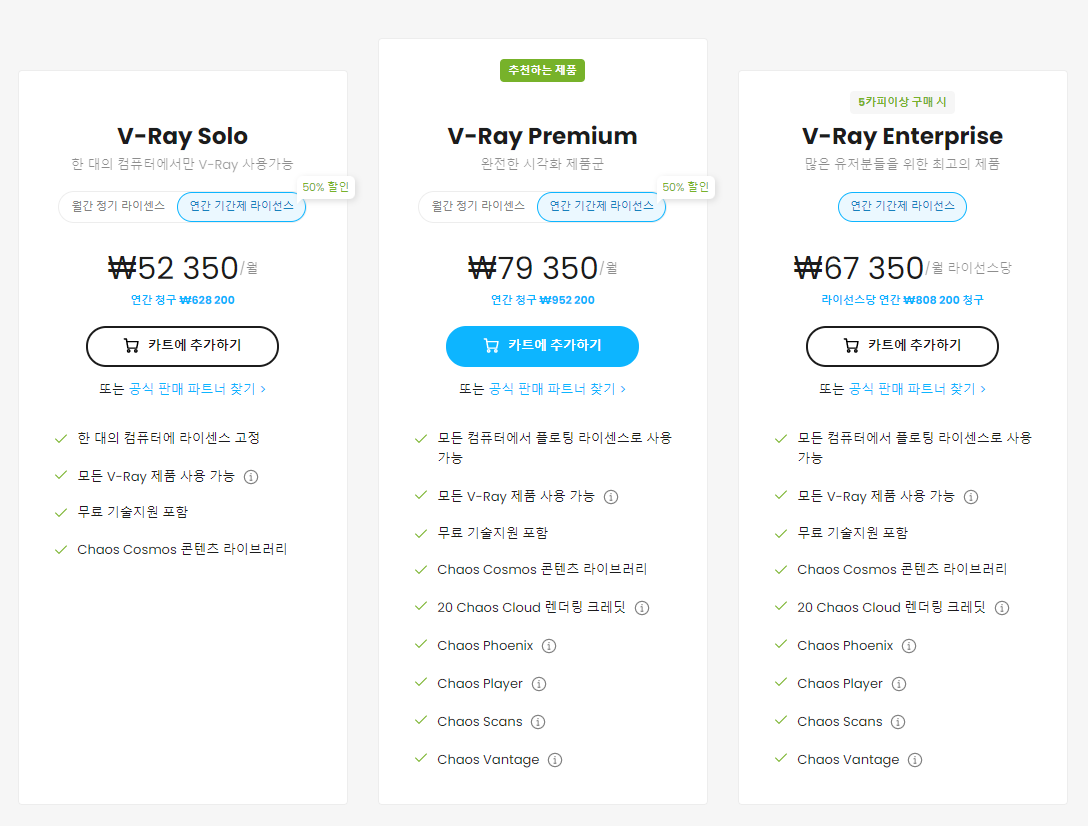Viewport: 1088px width, 826px height.
Task: Click info icon for Premium 20 Chaos Cloud credits
Action: point(642,608)
